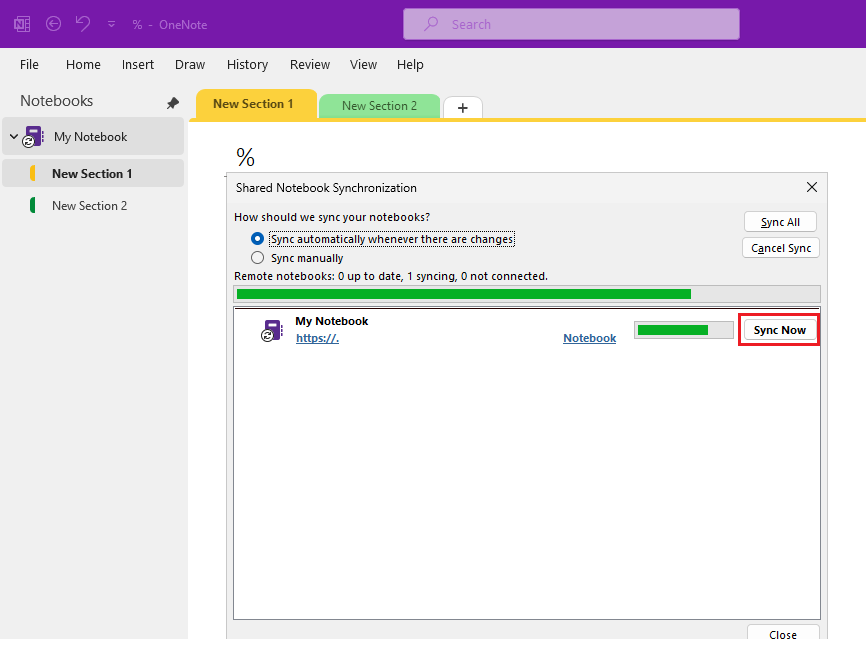Click the overall sync progress bar

527,294
